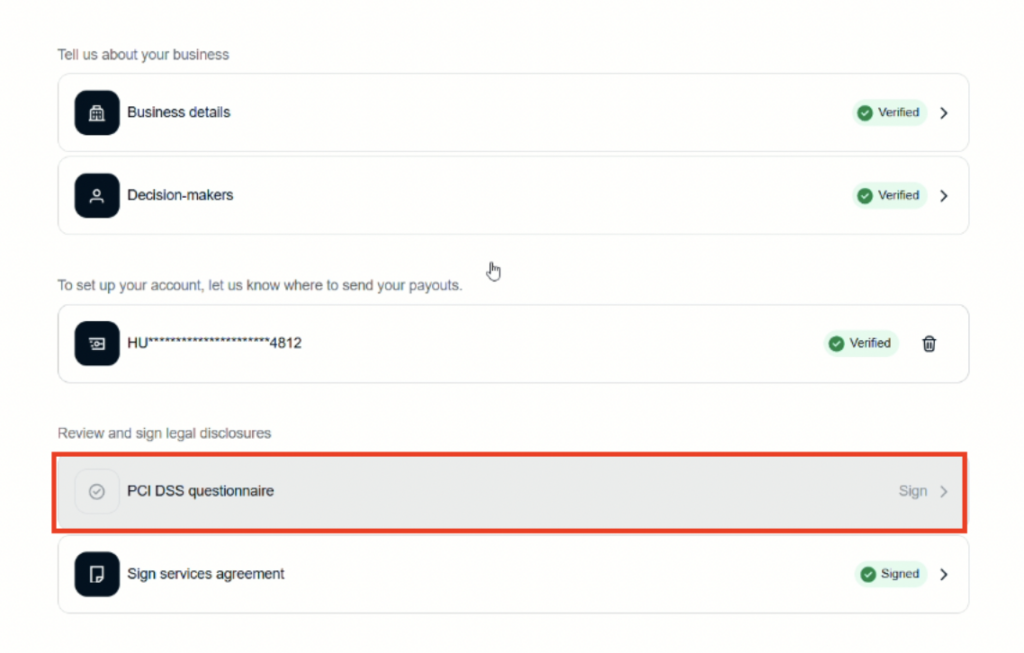Open PCI DSS questionnaire chevron arrow
This screenshot has height=653, width=1024.
[944, 492]
